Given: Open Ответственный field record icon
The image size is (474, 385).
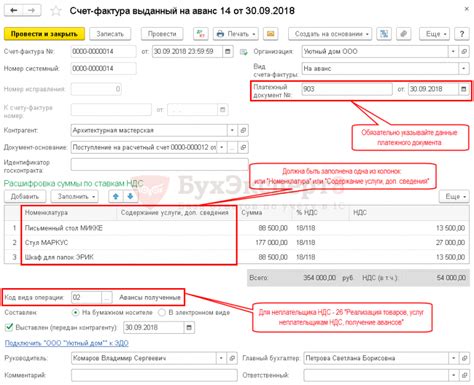Looking at the screenshot, I should 464,375.
